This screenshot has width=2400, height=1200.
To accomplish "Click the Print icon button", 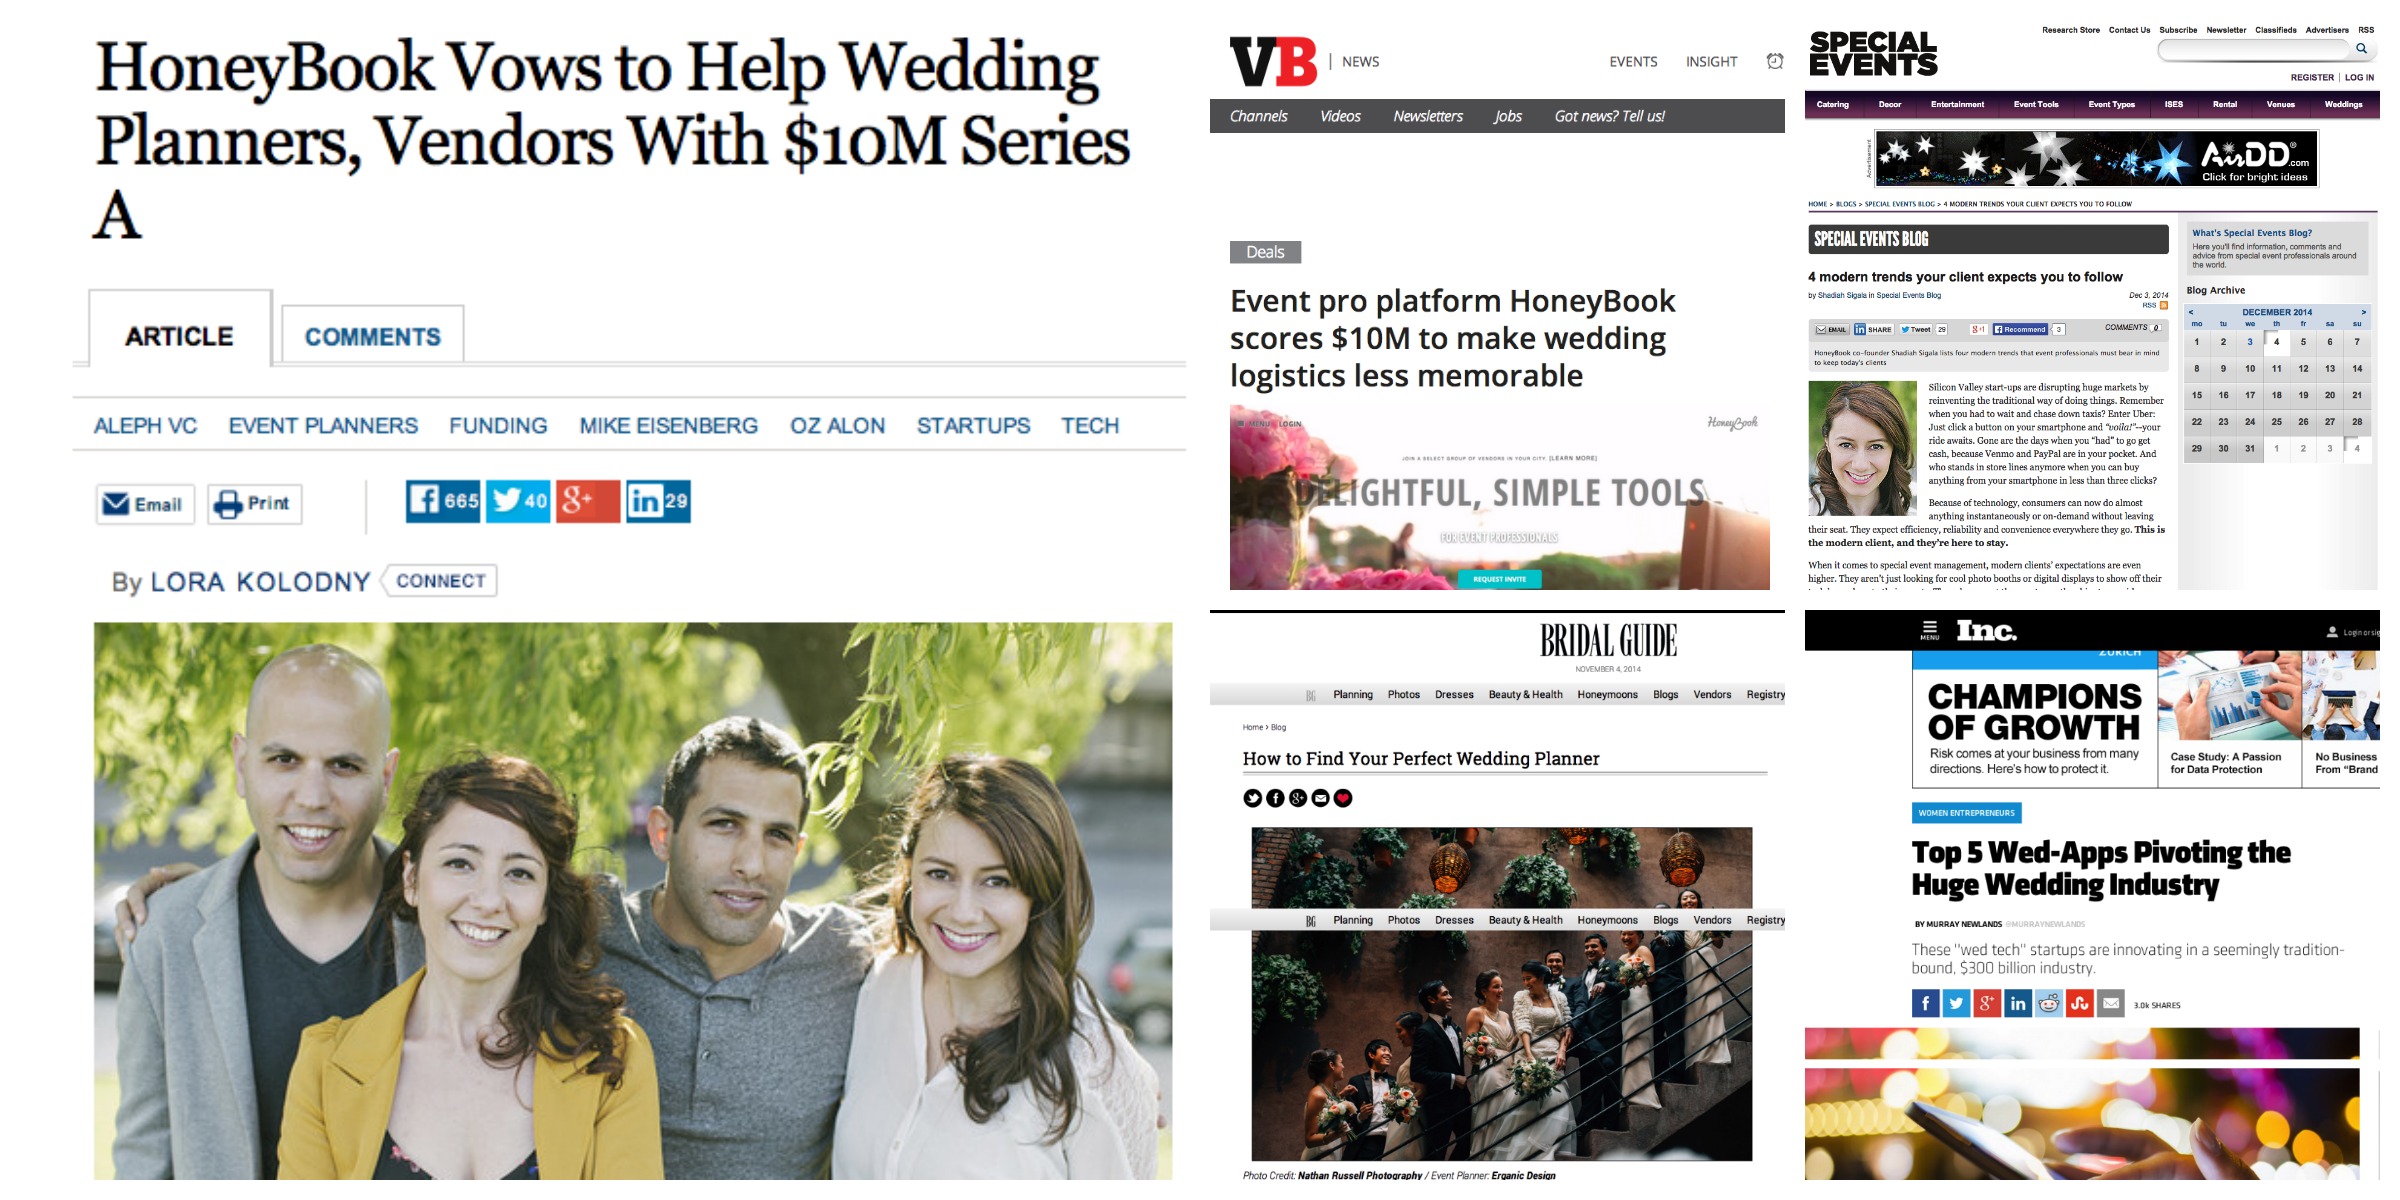I will tap(255, 504).
